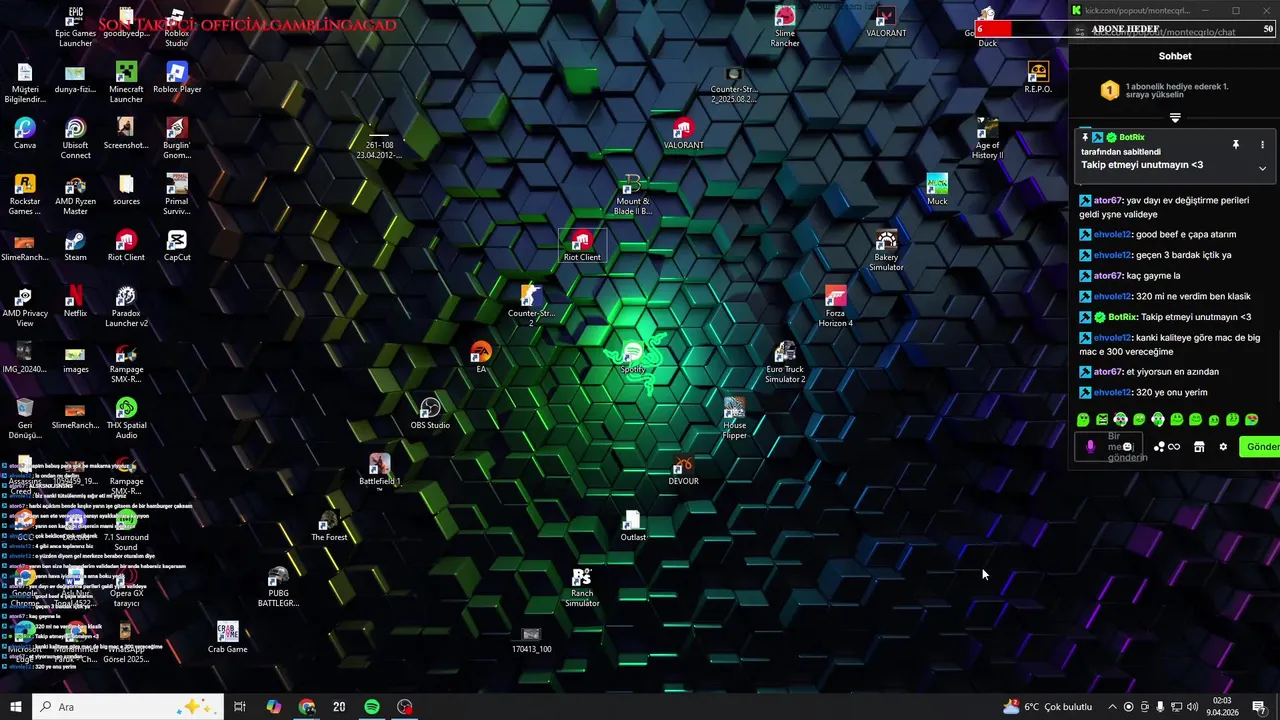Select the DEVOUR game icon
Viewport: 1280px width, 720px height.
683,470
